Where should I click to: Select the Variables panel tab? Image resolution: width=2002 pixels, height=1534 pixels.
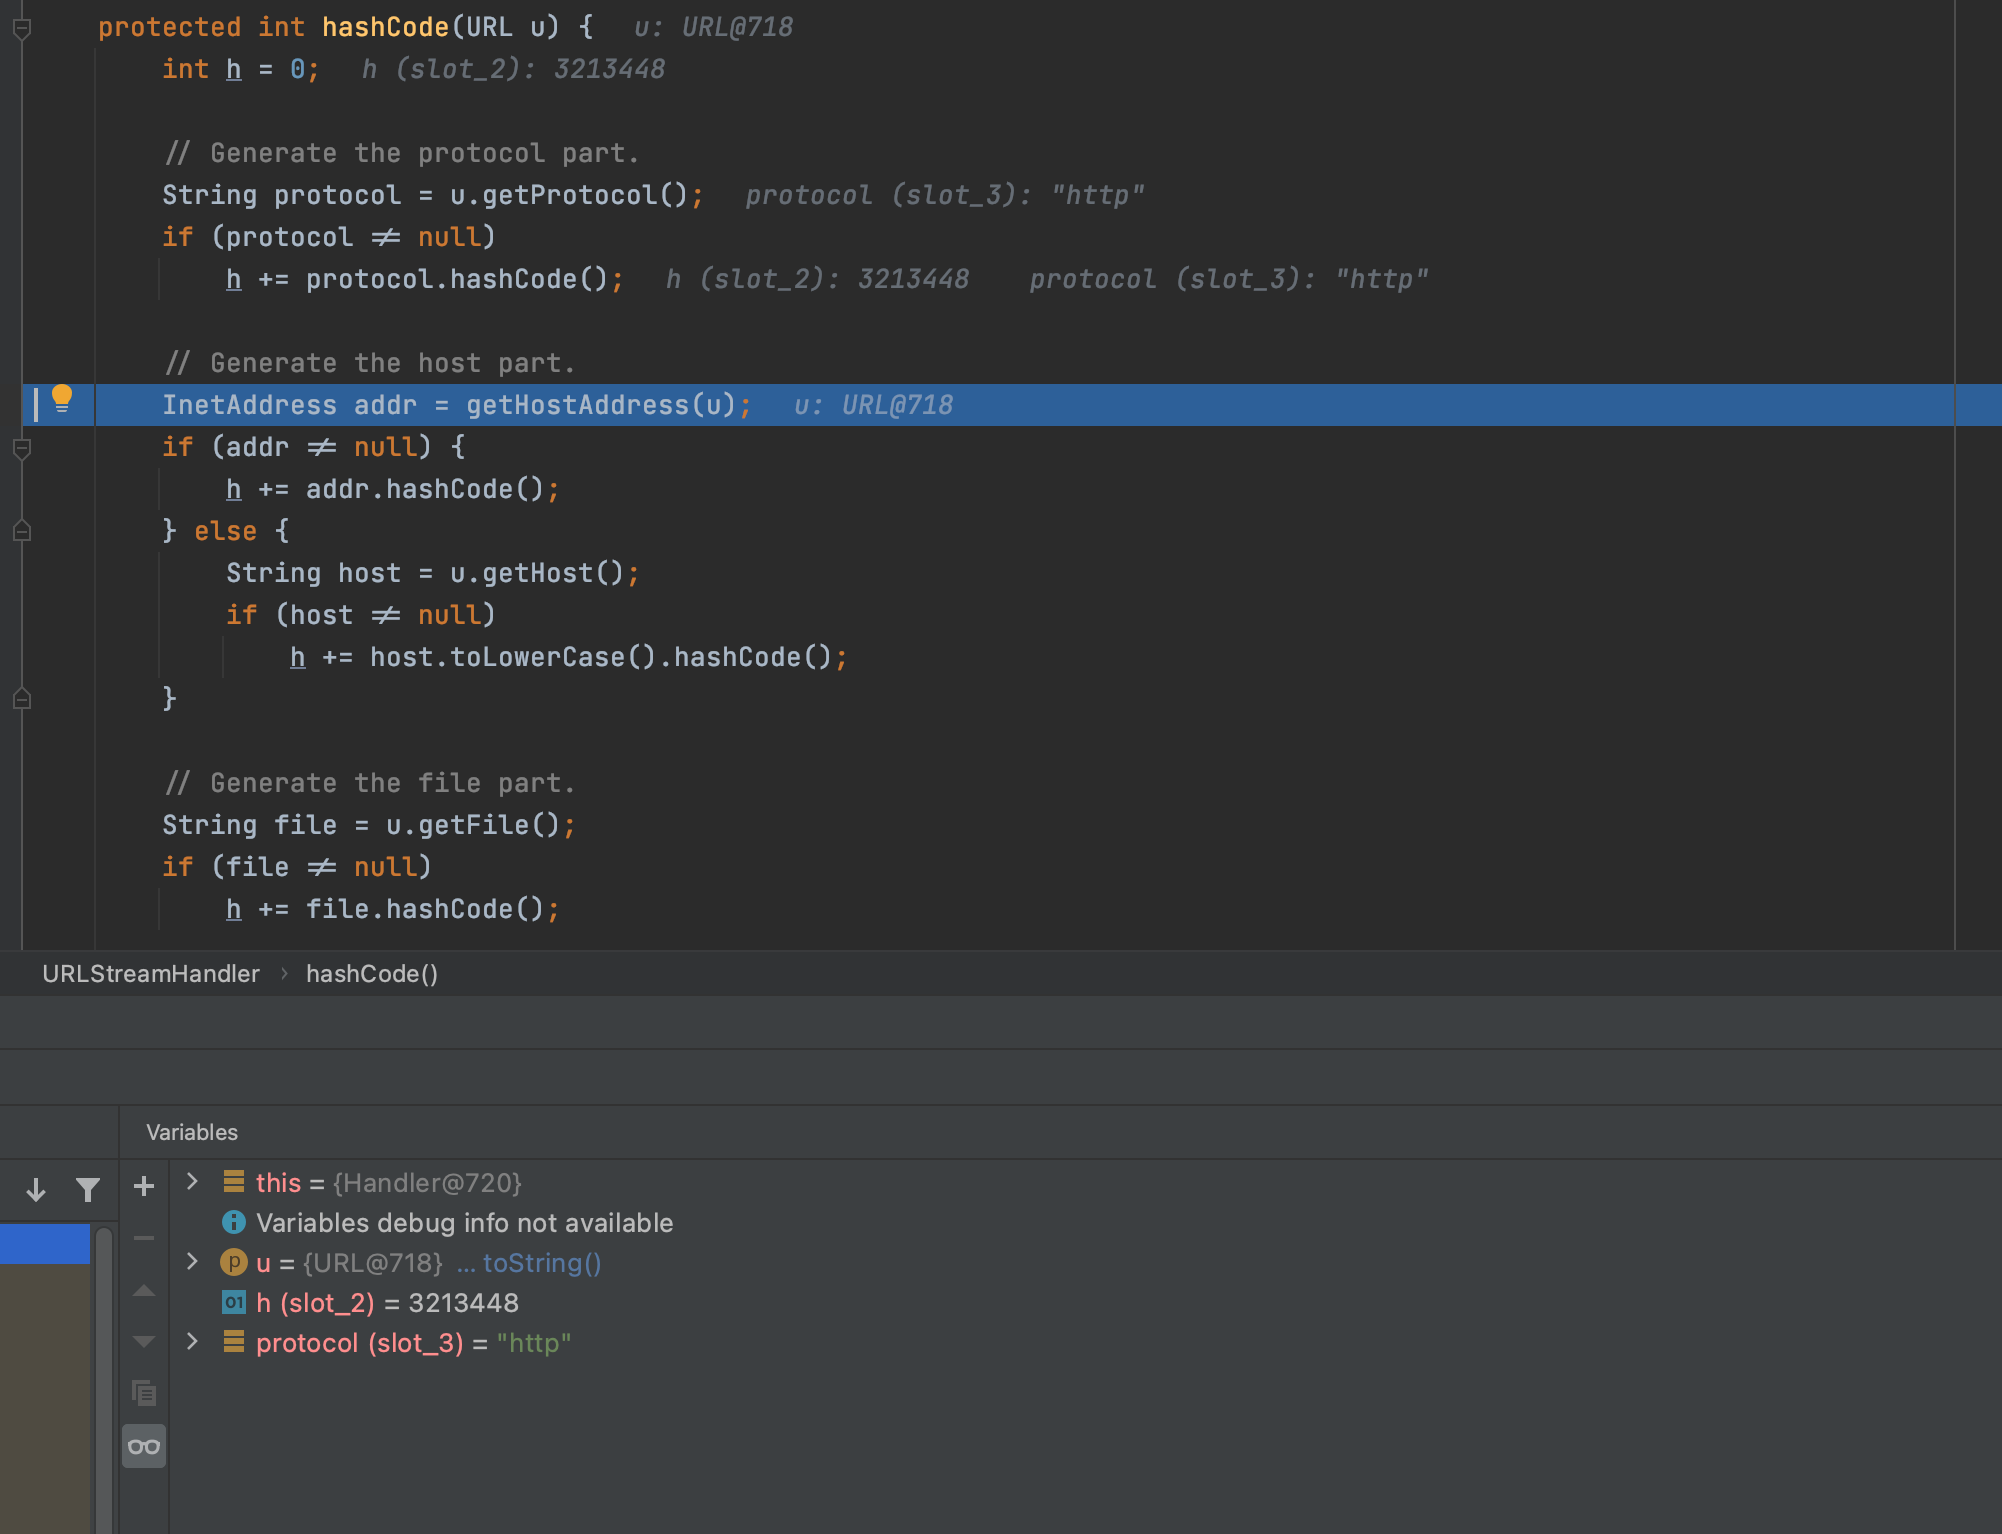(x=192, y=1132)
